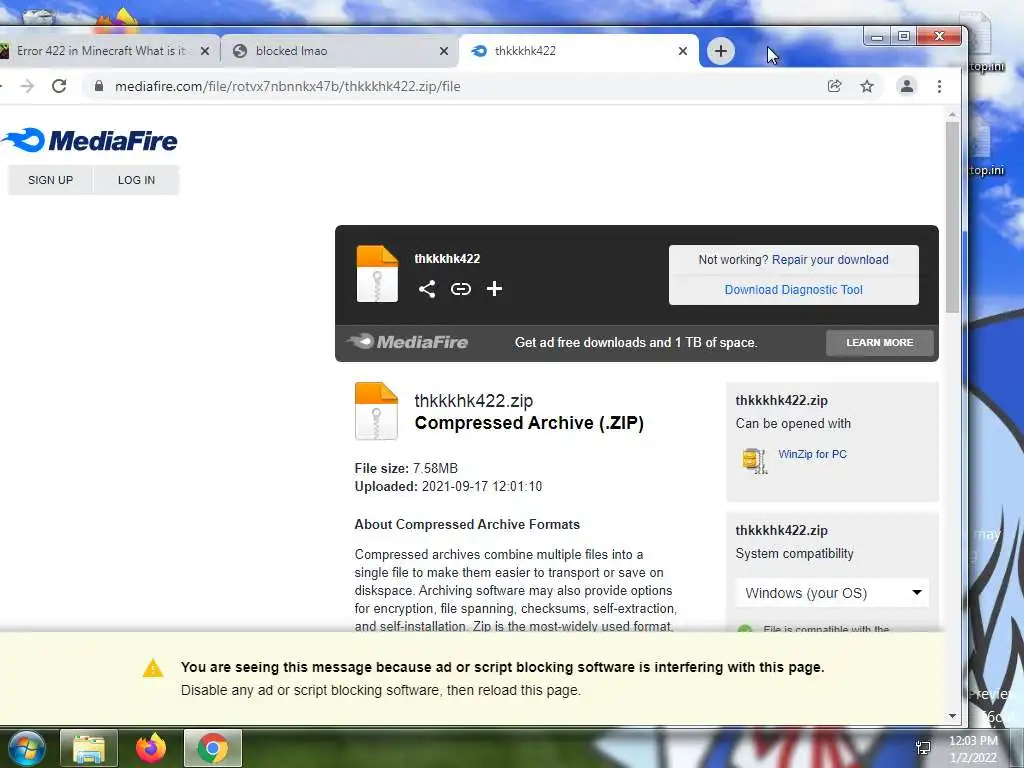Click the address bar URL field
The image size is (1024, 768).
(x=457, y=86)
